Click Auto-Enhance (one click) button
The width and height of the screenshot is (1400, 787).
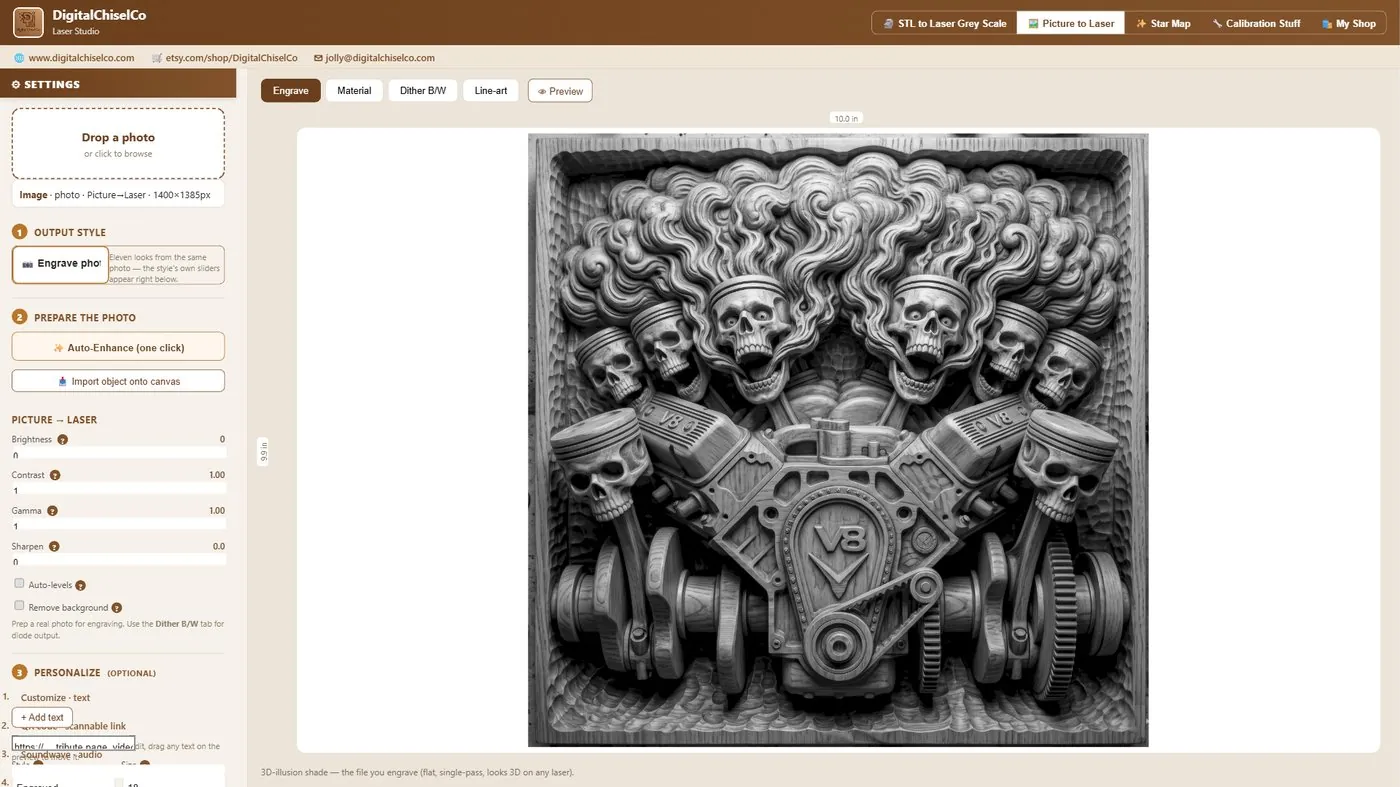coord(118,347)
